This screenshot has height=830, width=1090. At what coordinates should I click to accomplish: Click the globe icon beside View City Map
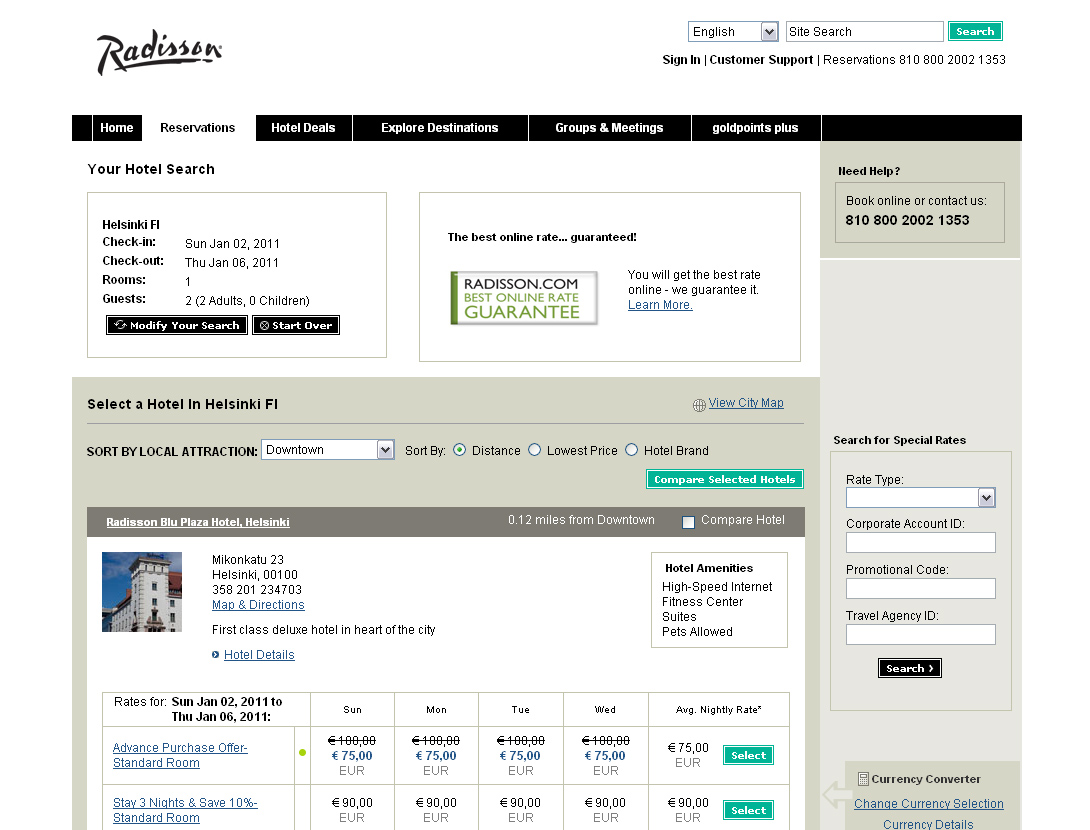(699, 405)
